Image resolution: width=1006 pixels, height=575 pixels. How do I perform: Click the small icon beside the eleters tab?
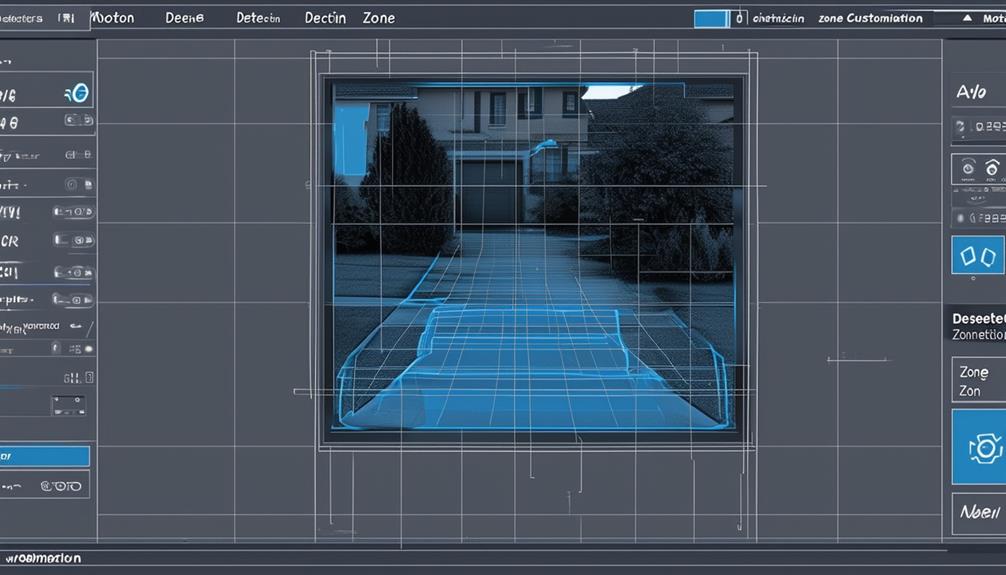[x=66, y=18]
